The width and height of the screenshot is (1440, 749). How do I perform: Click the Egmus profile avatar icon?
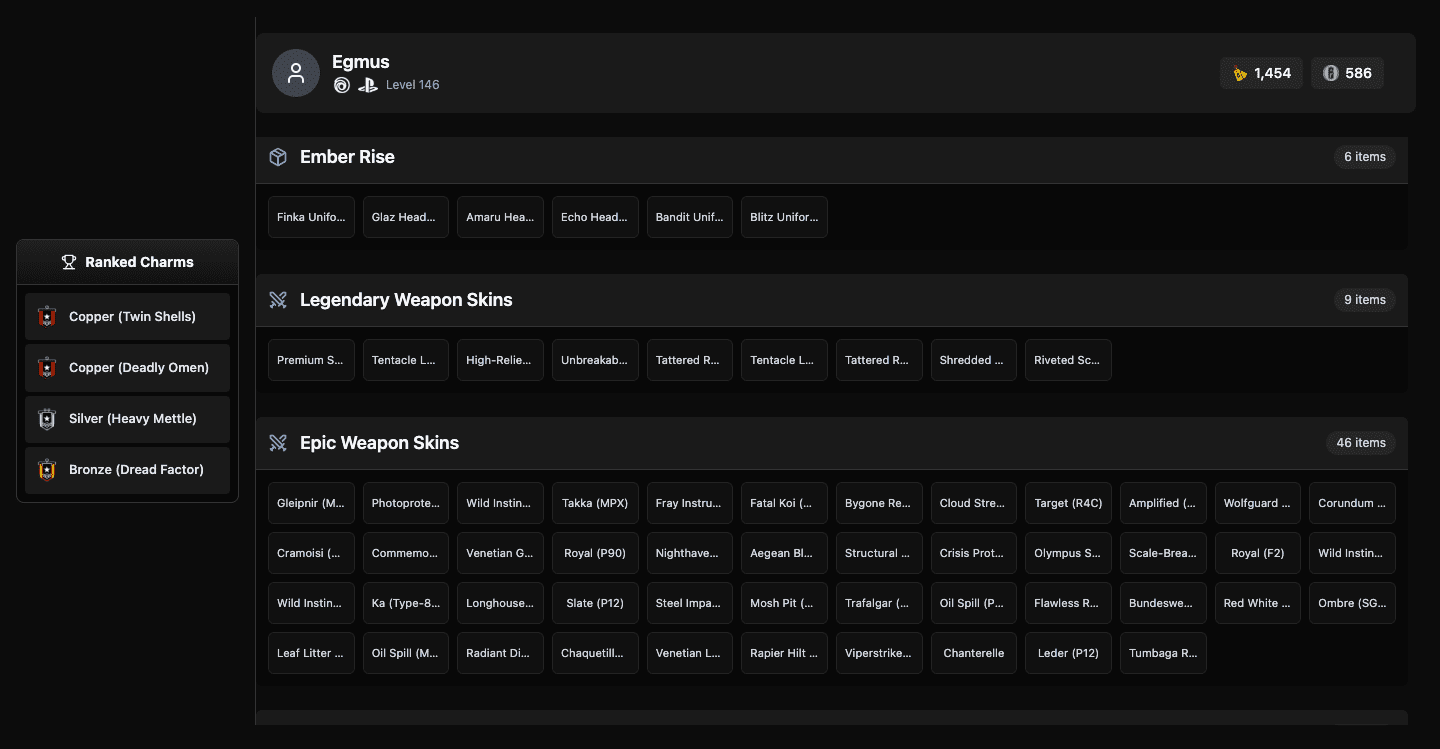point(296,73)
